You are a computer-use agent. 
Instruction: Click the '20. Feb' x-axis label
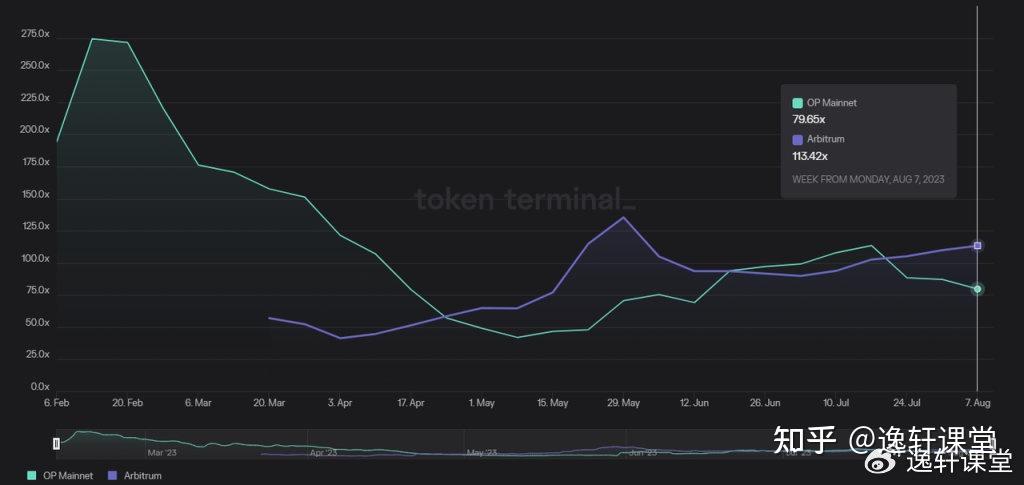click(x=127, y=403)
